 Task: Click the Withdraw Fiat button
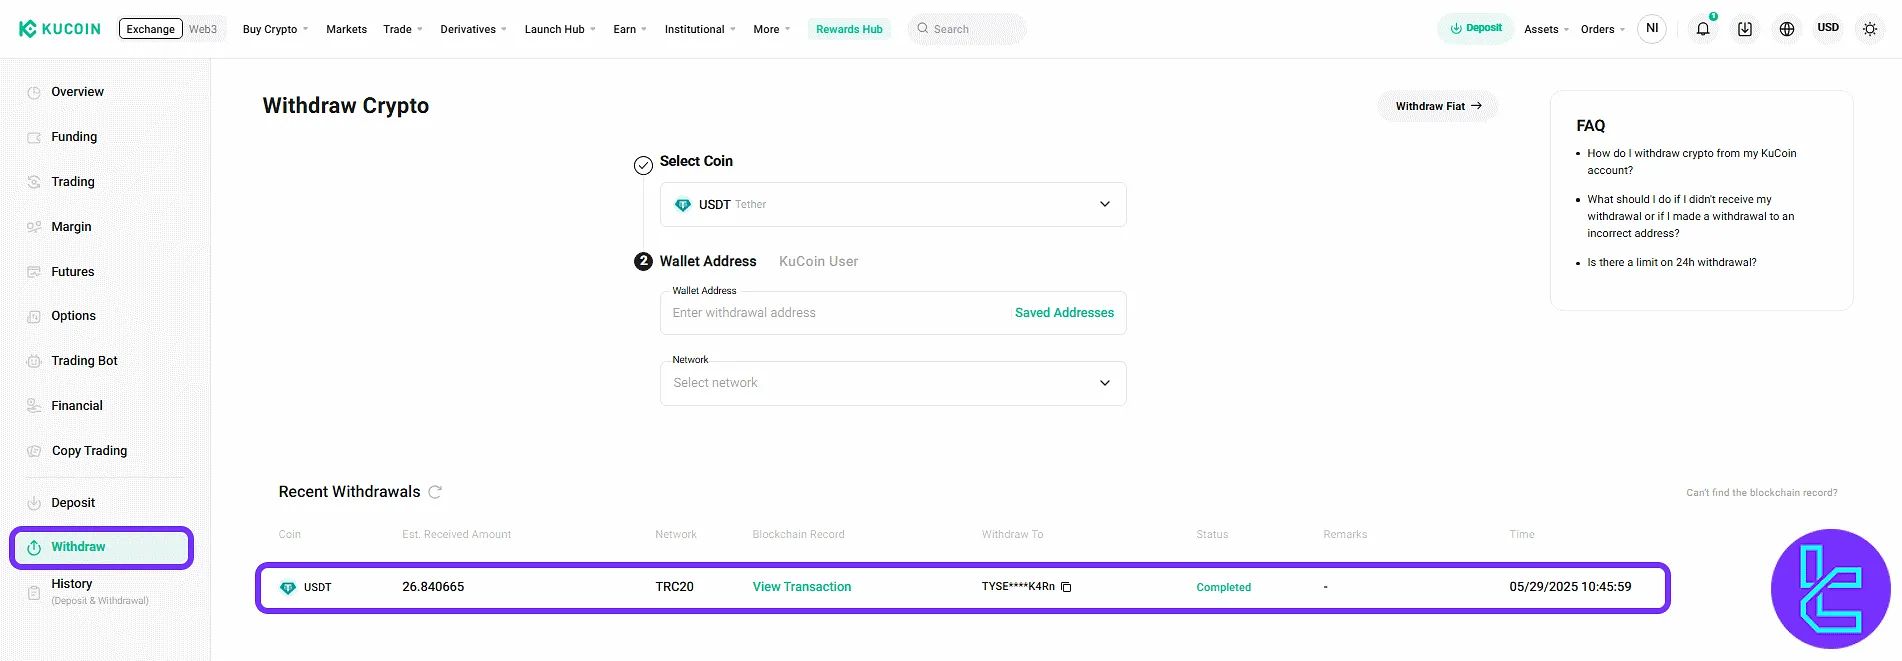coord(1438,106)
